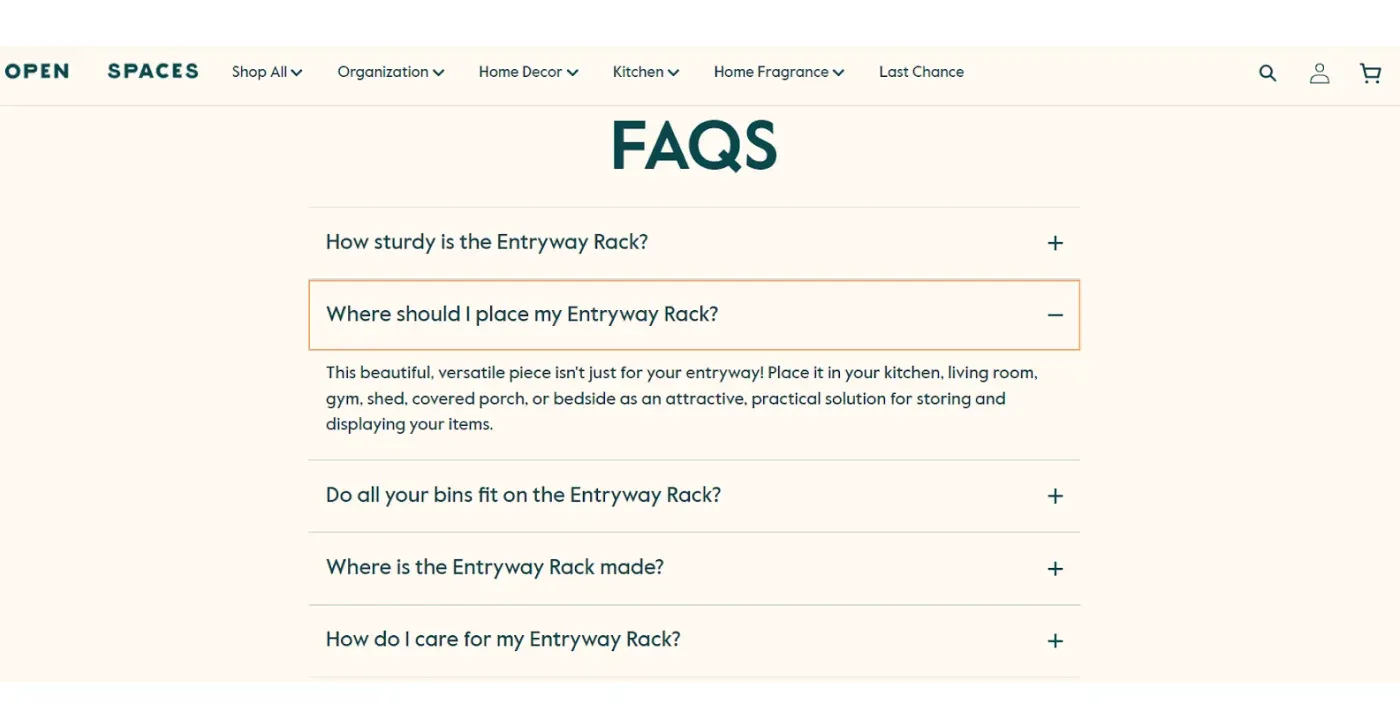The image size is (1400, 728).
Task: Click plus icon beside bins fit question
Action: click(1055, 496)
